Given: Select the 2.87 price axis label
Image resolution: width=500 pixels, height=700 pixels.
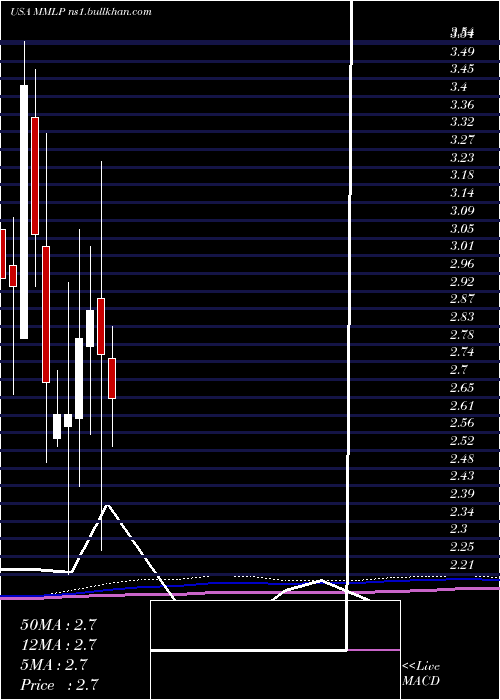Looking at the screenshot, I should click(x=462, y=299).
